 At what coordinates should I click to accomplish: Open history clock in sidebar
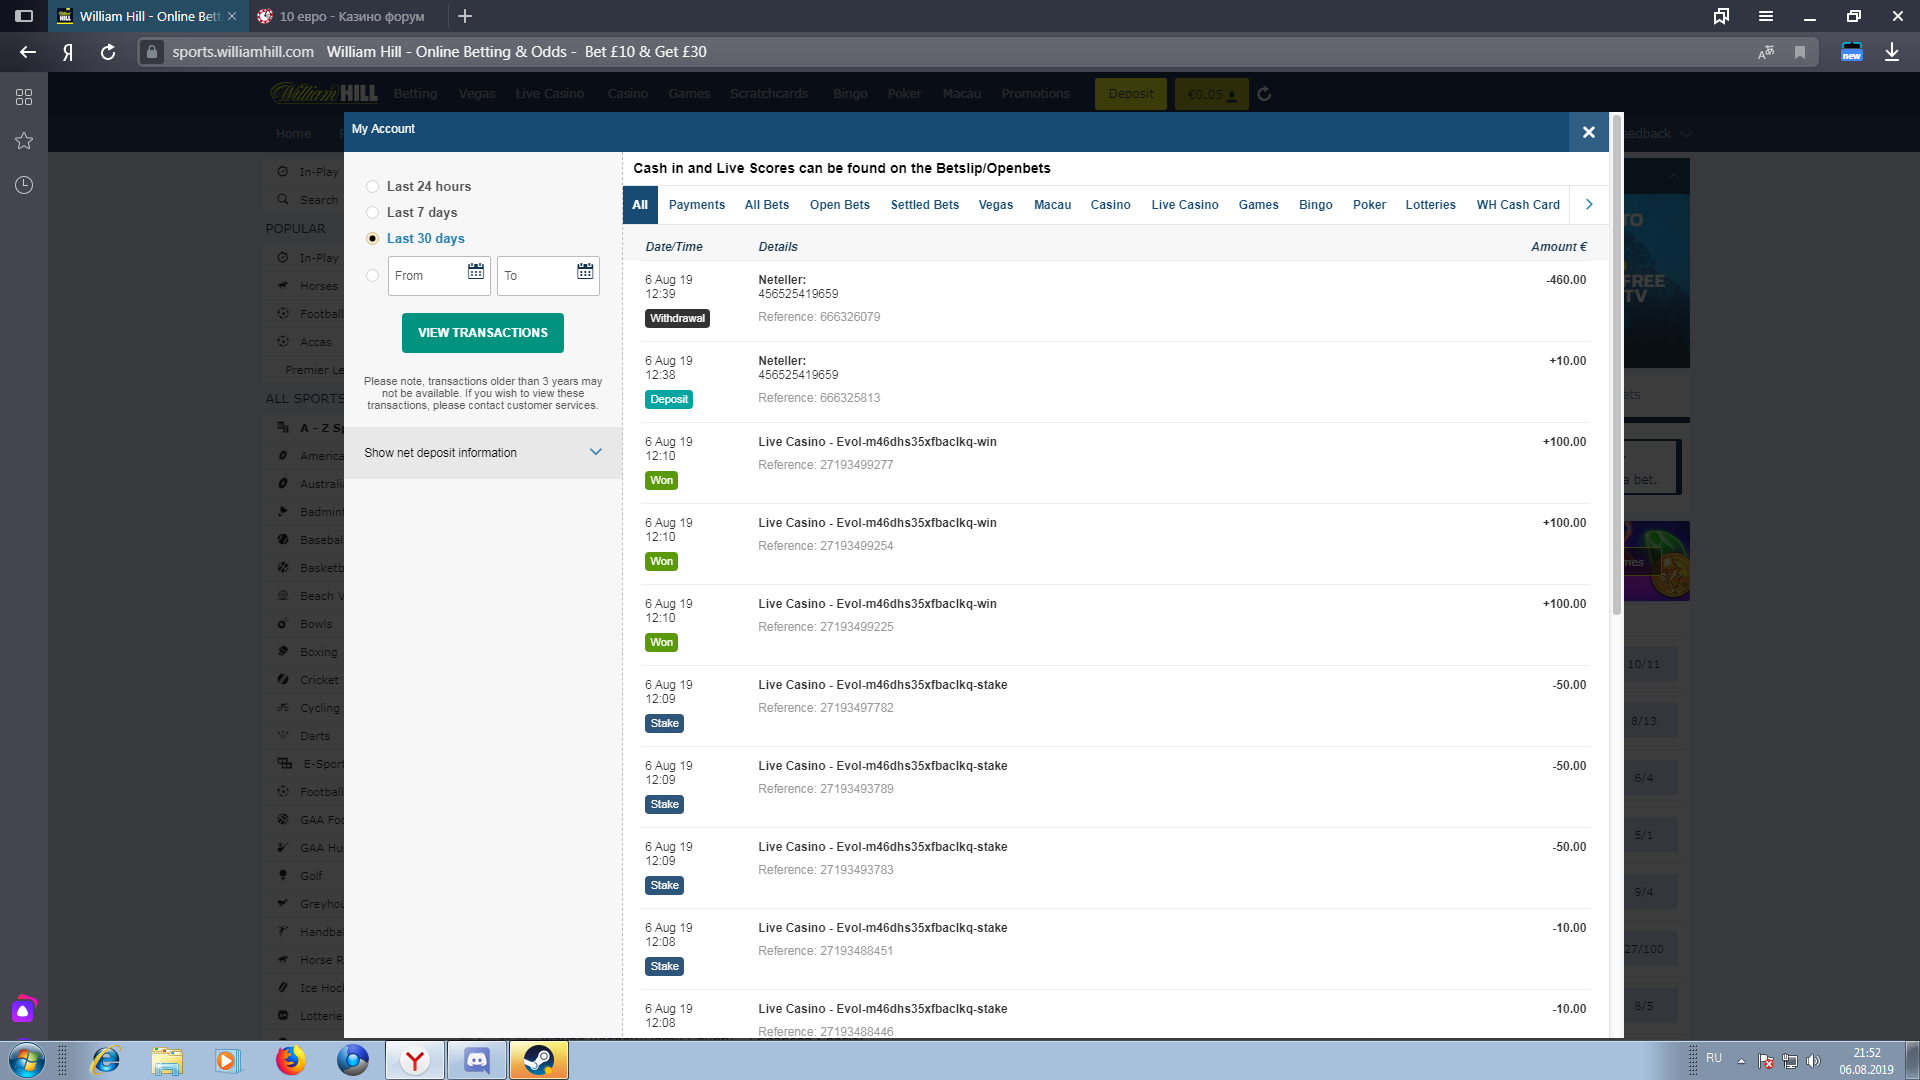click(24, 185)
